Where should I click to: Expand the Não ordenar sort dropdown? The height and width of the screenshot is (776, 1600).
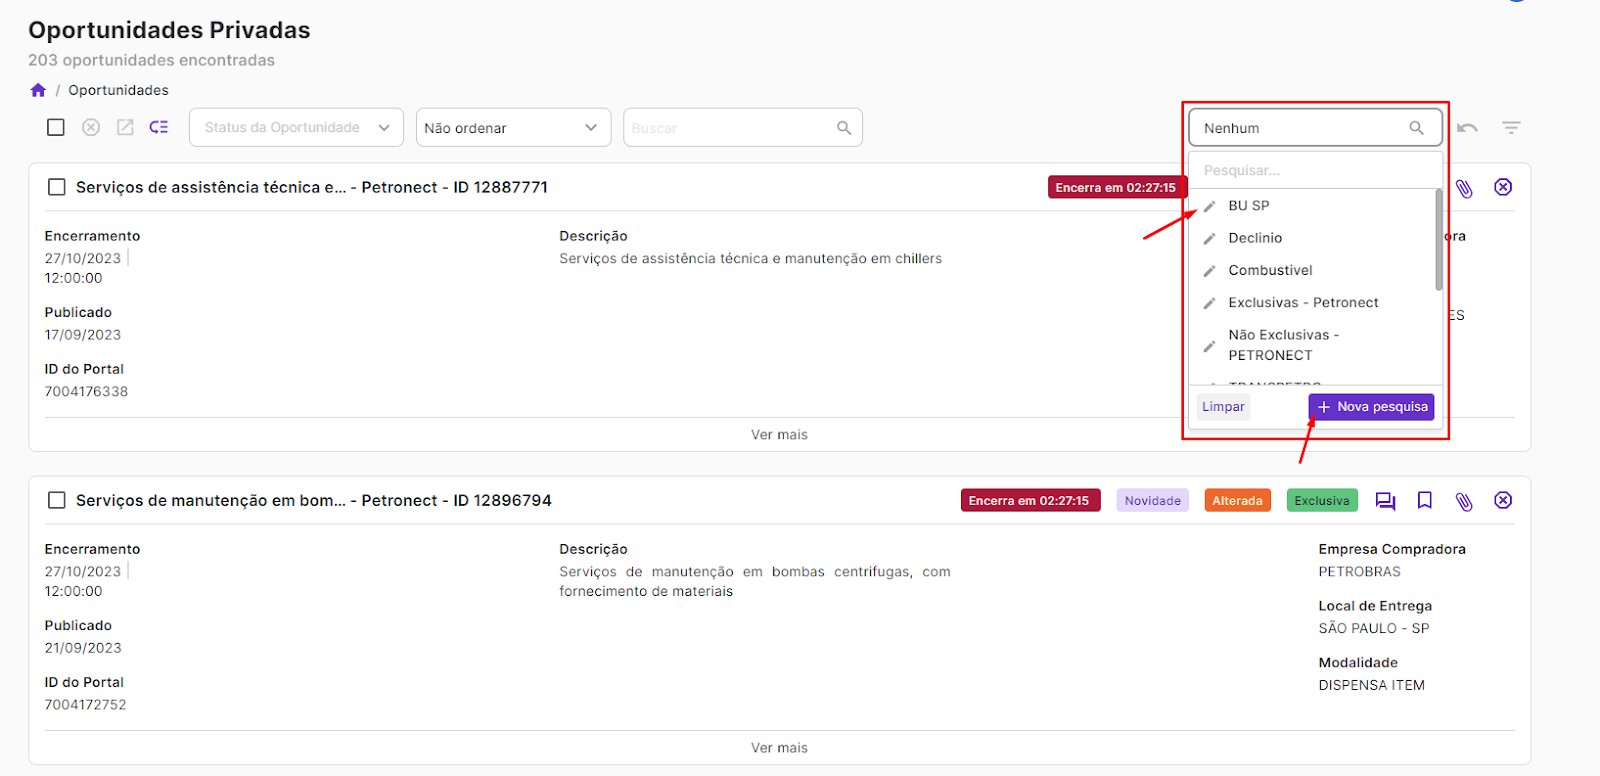point(512,128)
